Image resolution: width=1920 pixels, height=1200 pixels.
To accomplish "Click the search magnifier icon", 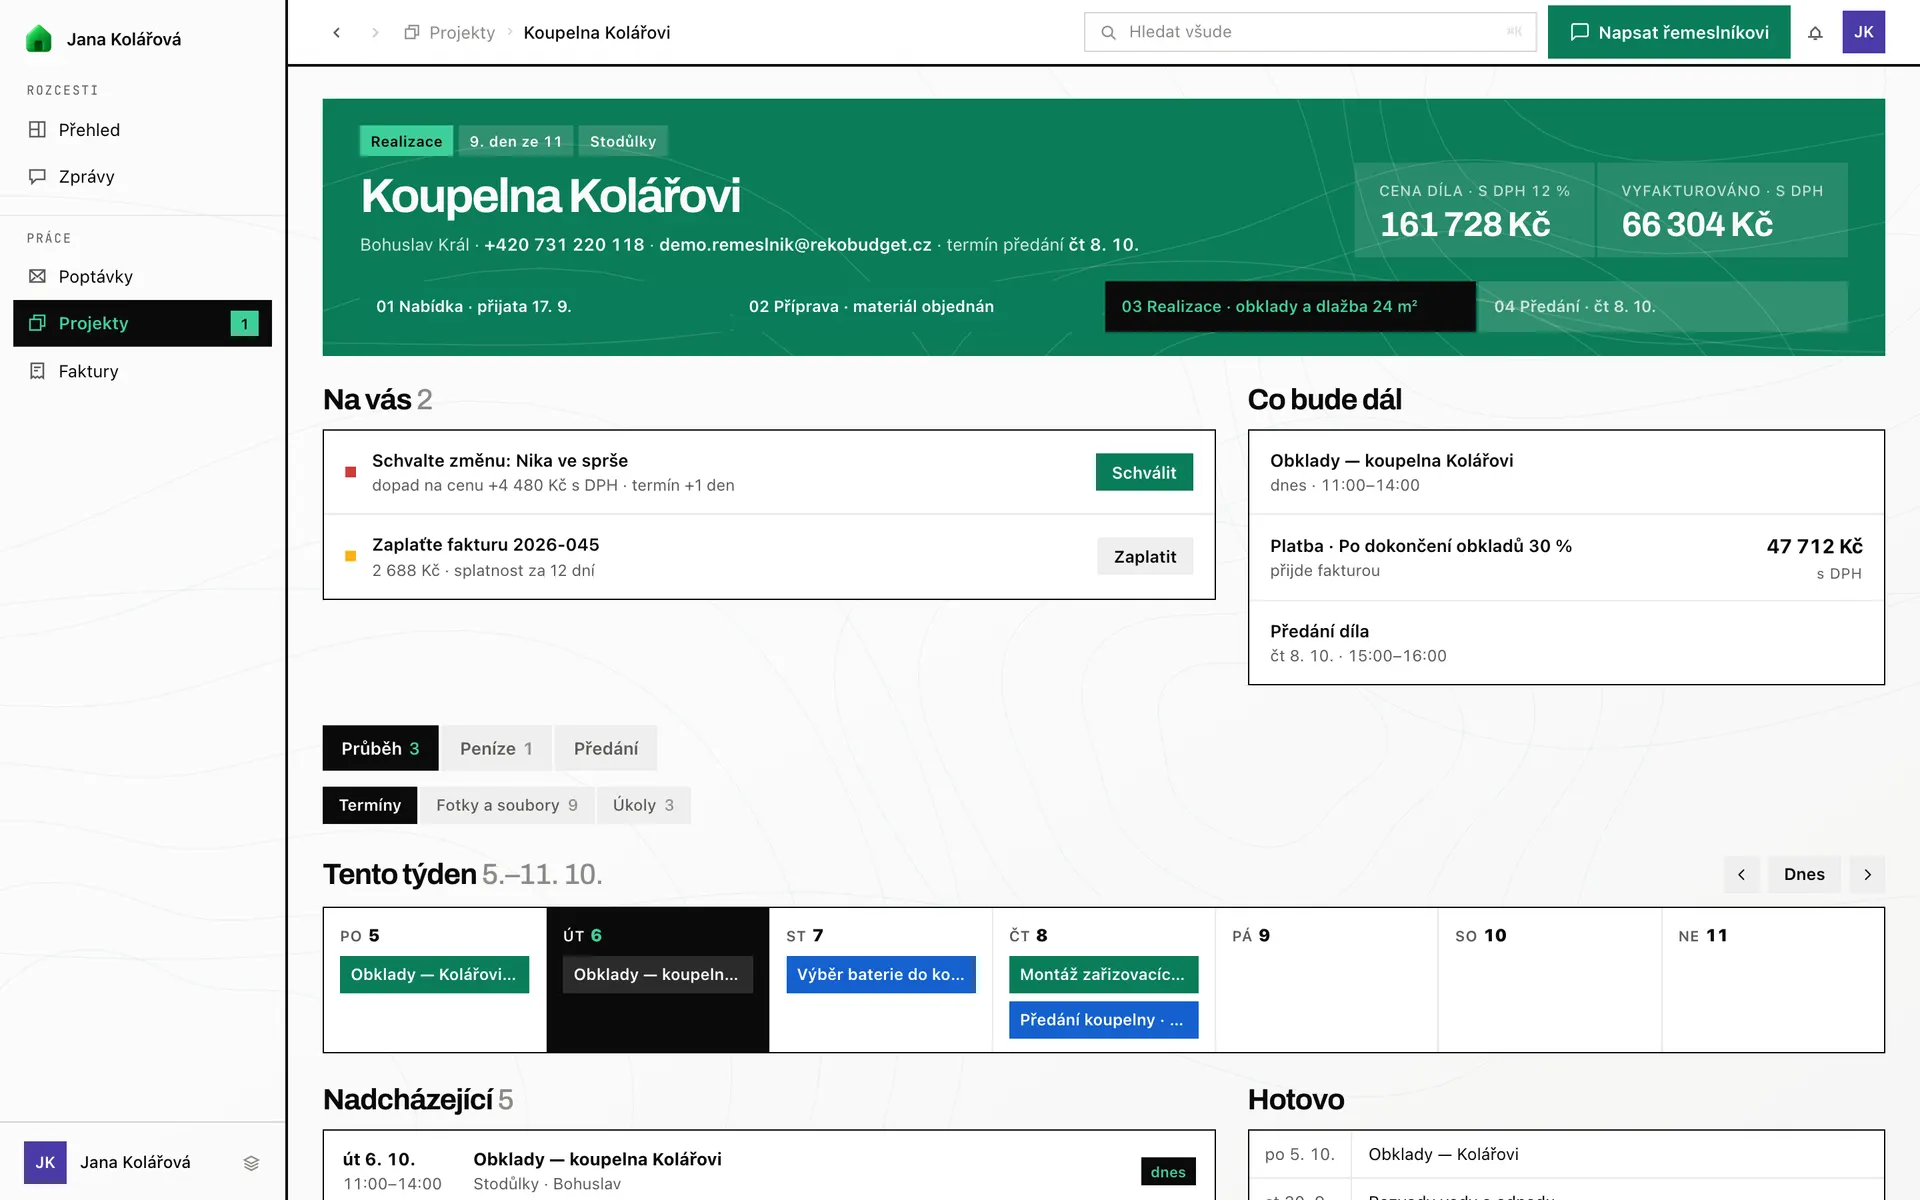I will [1108, 32].
